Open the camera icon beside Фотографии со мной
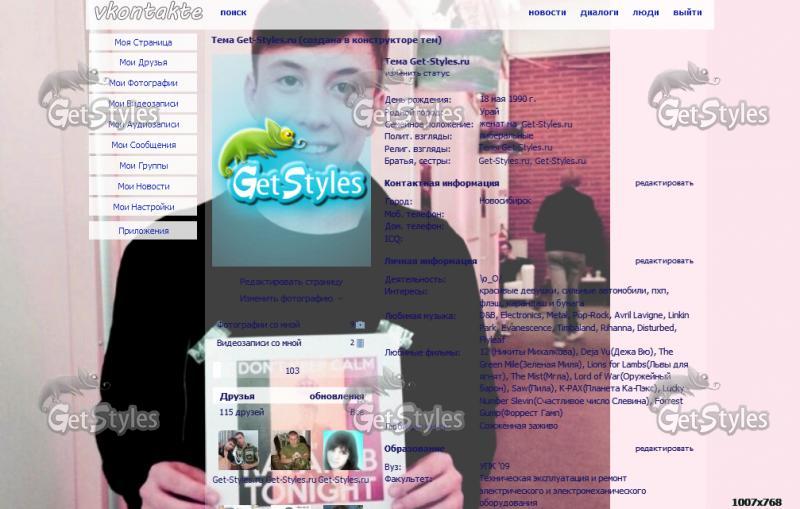Image resolution: width=800 pixels, height=509 pixels. (x=360, y=325)
